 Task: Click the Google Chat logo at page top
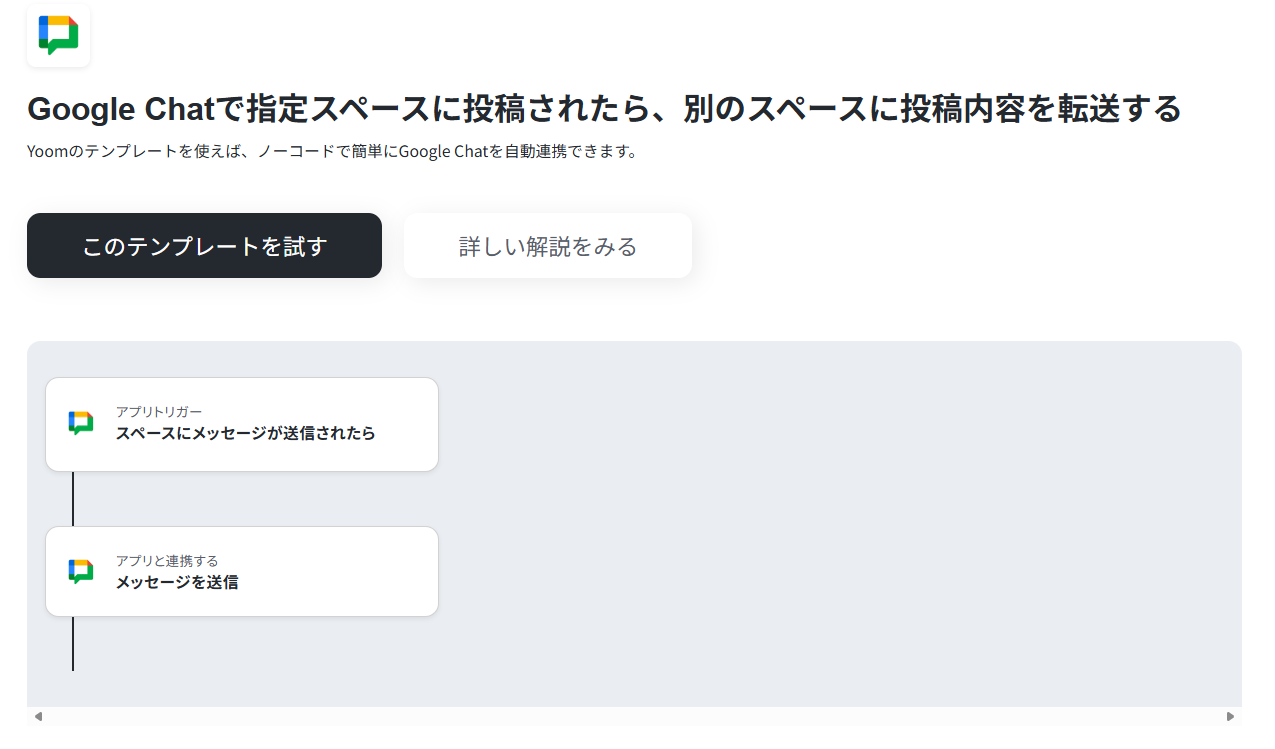click(x=58, y=35)
